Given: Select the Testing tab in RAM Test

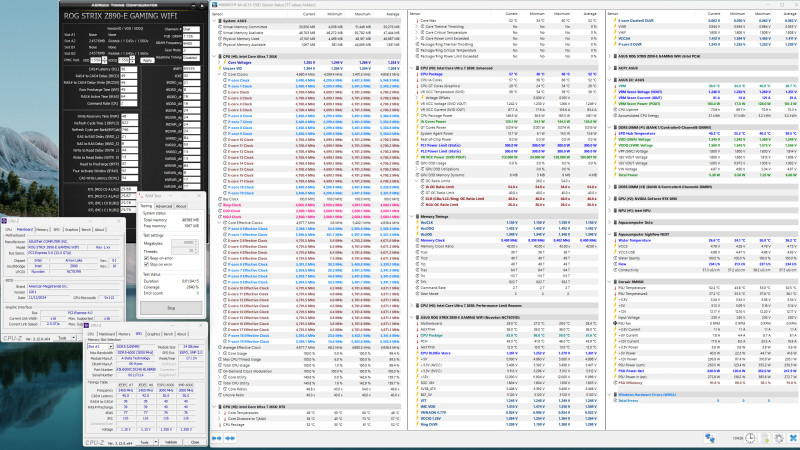Looking at the screenshot, I should coord(146,206).
